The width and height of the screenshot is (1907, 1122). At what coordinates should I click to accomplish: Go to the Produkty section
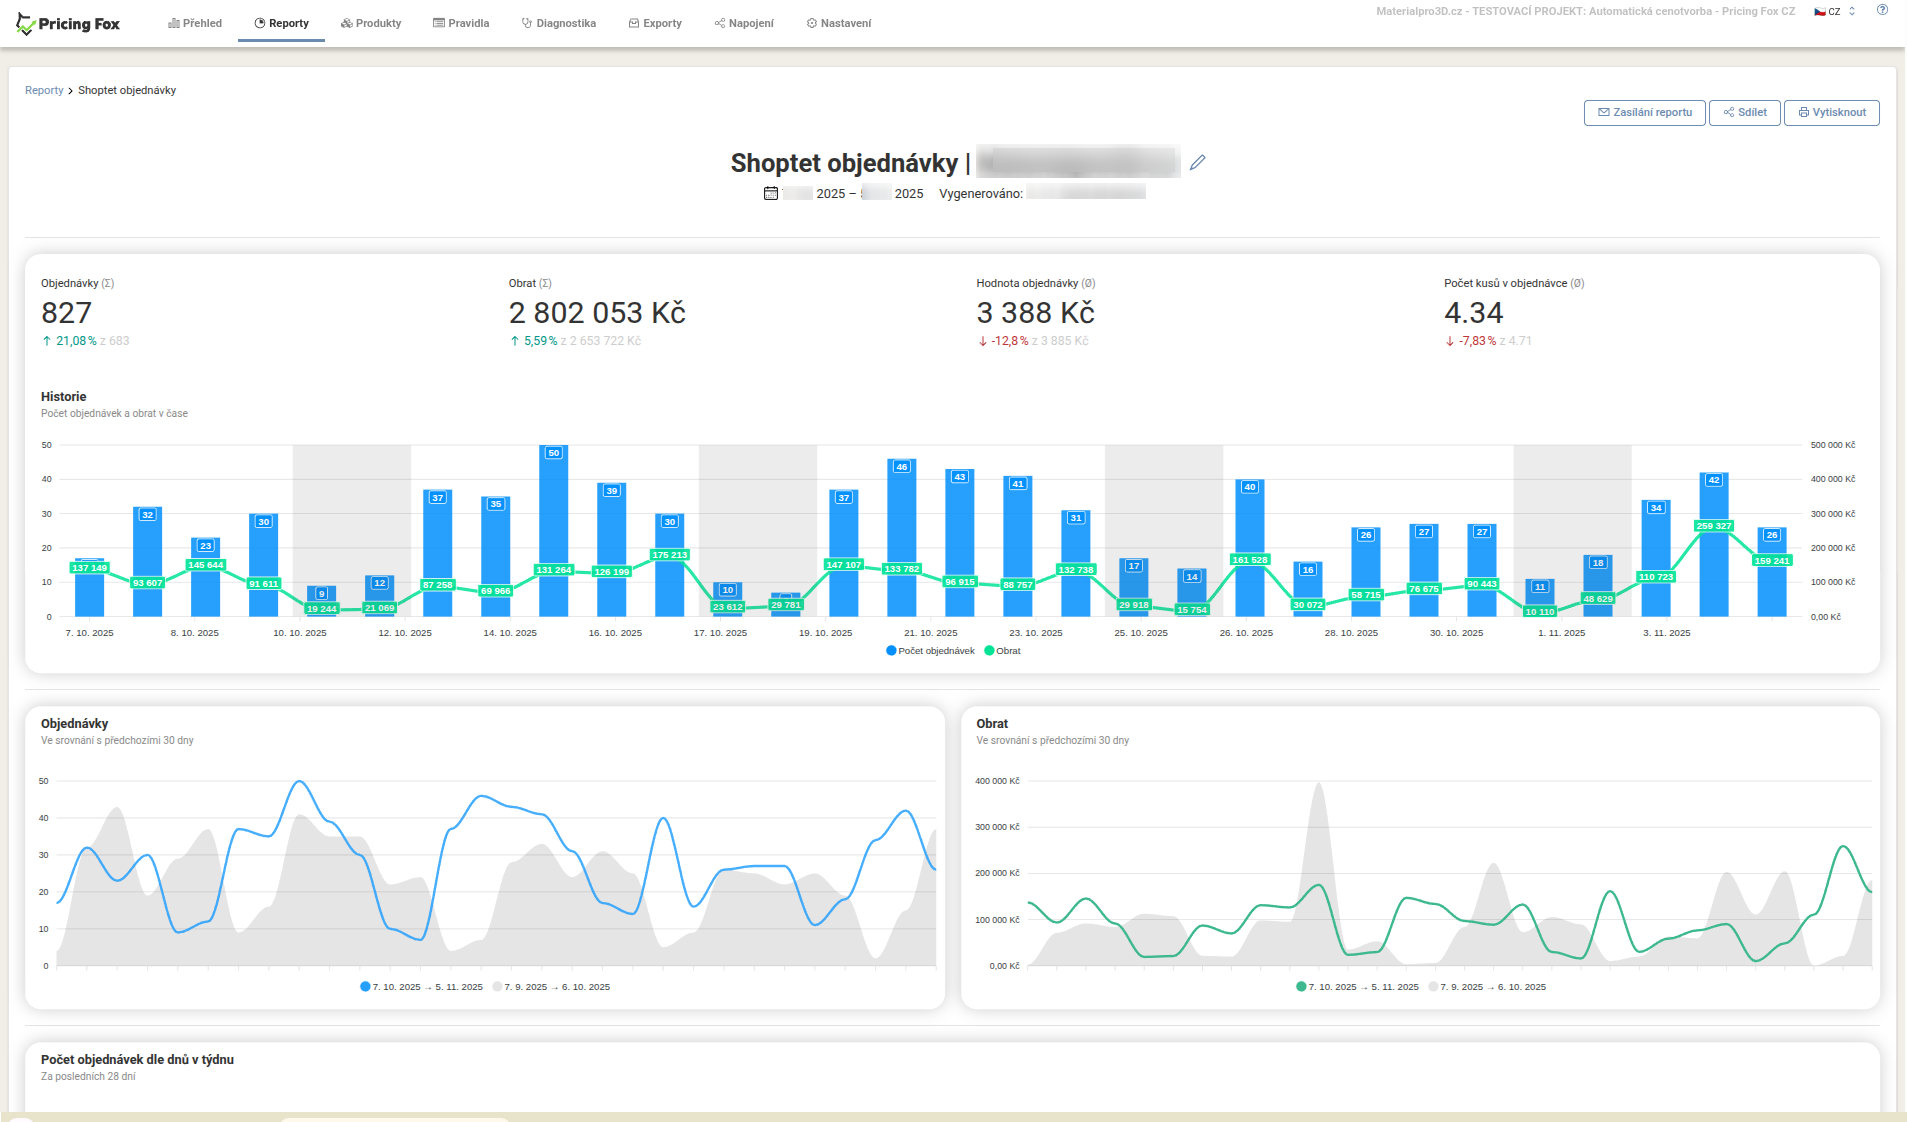coord(371,23)
